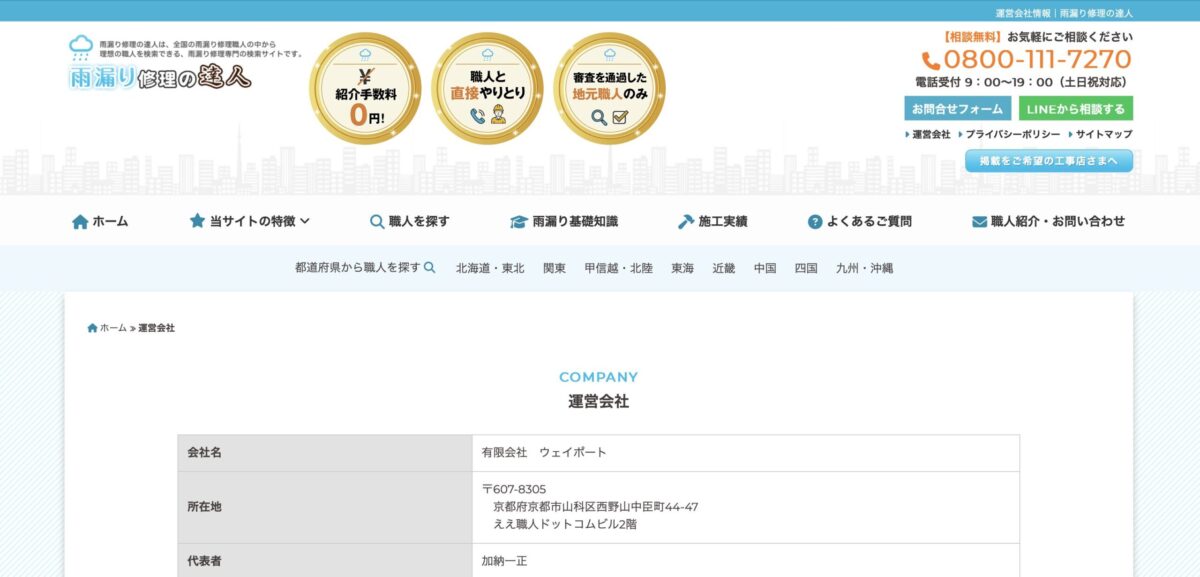Click 掲載をご希望の工事店さまへ button
This screenshot has width=1200, height=577.
pos(1048,161)
